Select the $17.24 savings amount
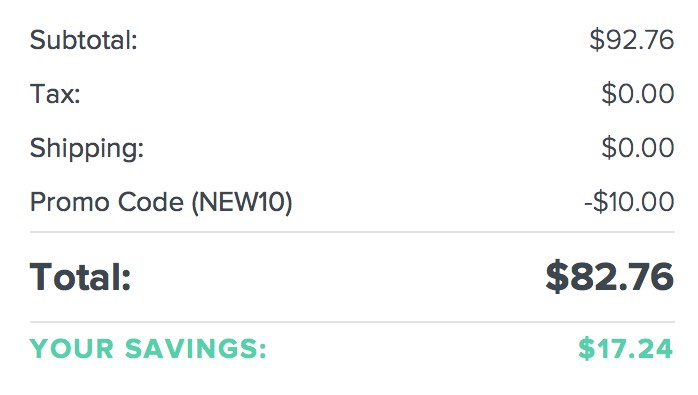Screen dimensions: 698x395 [x=625, y=348]
